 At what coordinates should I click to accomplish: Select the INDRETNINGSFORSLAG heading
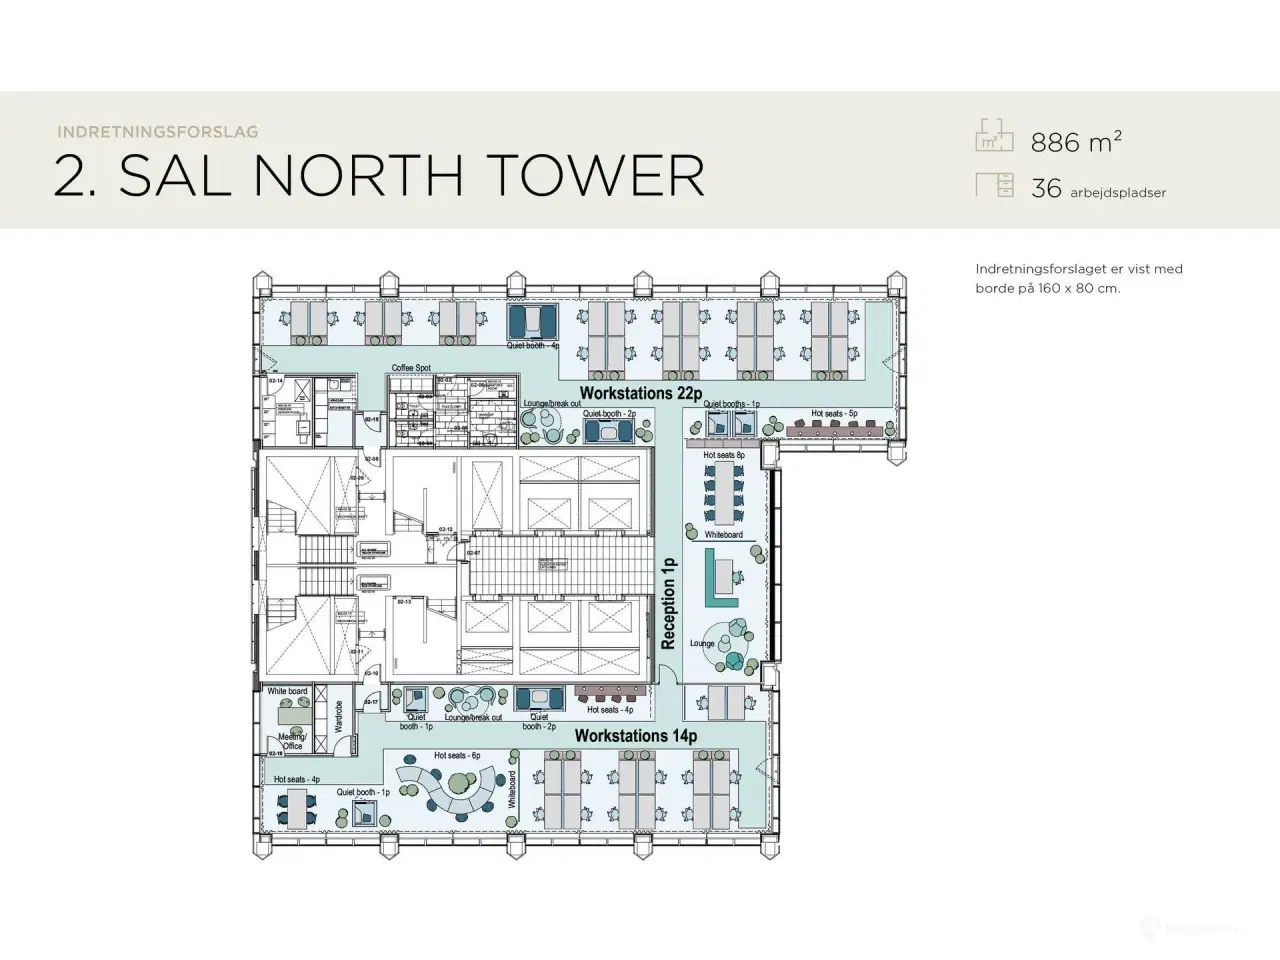point(158,131)
